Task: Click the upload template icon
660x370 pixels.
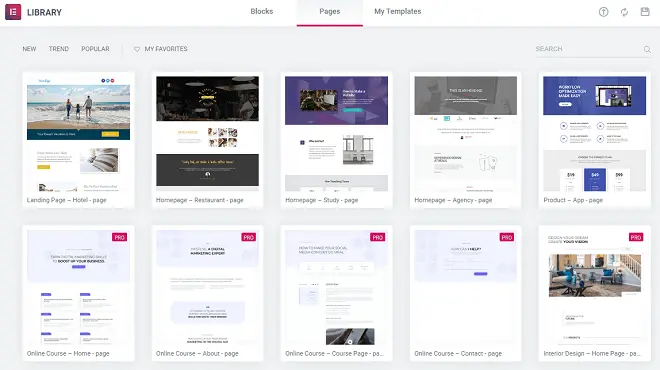Action: point(604,12)
